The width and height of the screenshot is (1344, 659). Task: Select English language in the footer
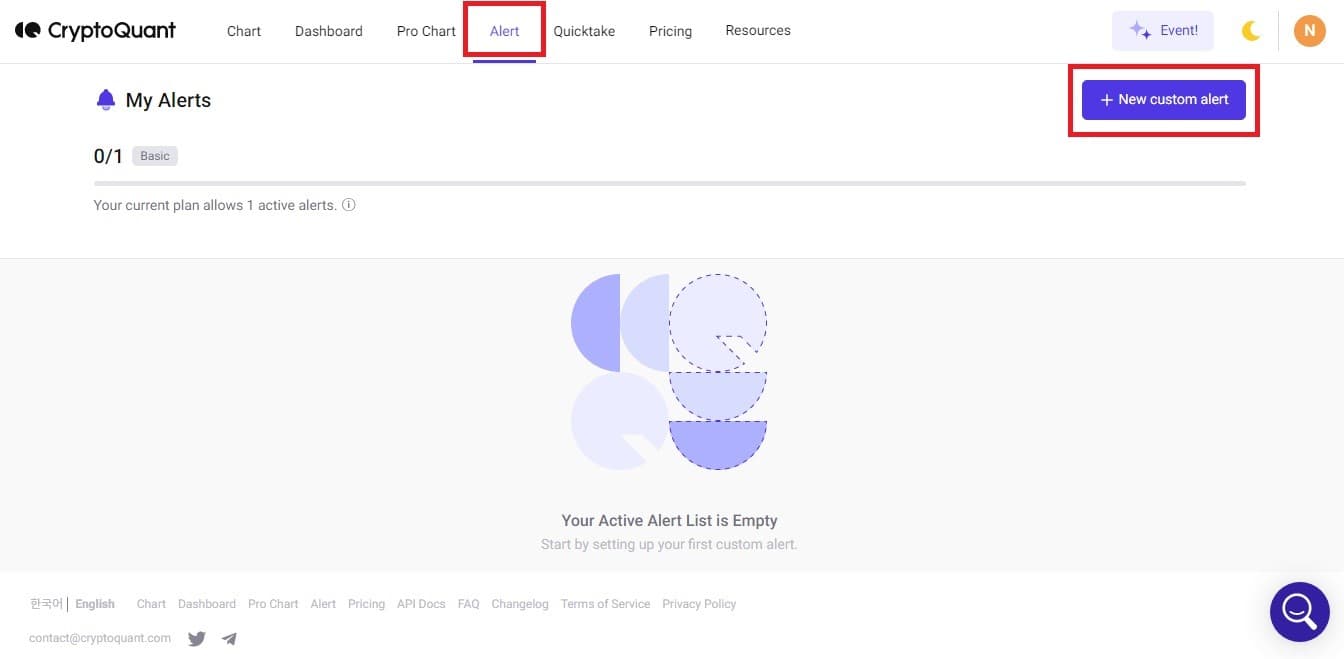[95, 604]
